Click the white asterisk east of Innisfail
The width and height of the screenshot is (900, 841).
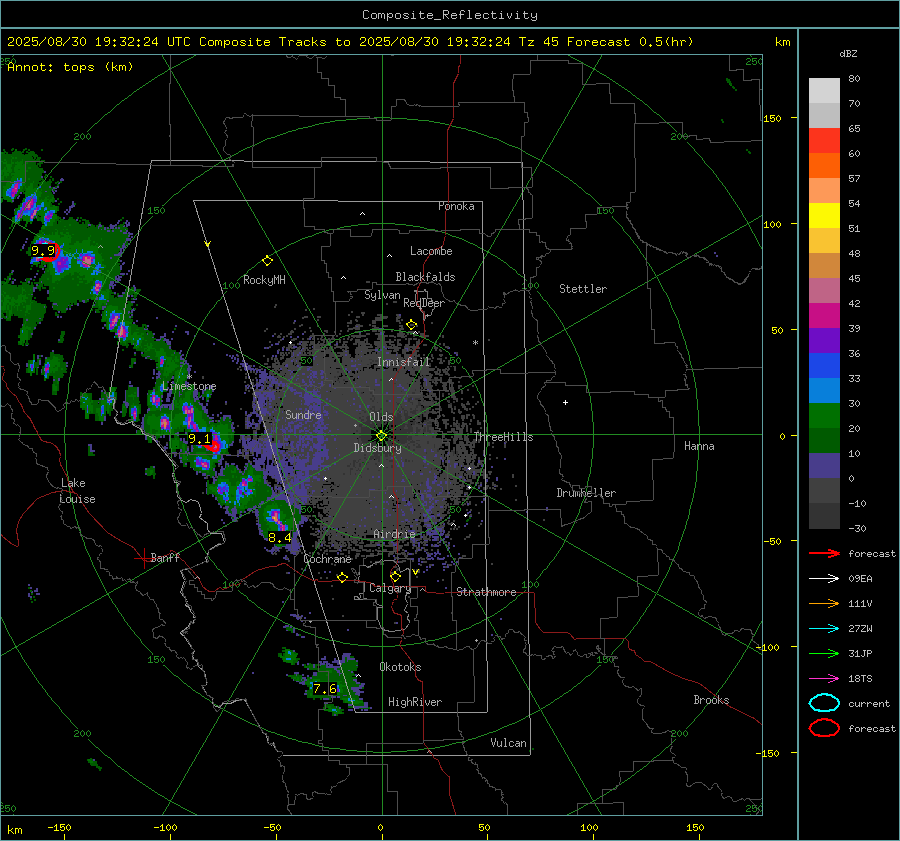(475, 343)
